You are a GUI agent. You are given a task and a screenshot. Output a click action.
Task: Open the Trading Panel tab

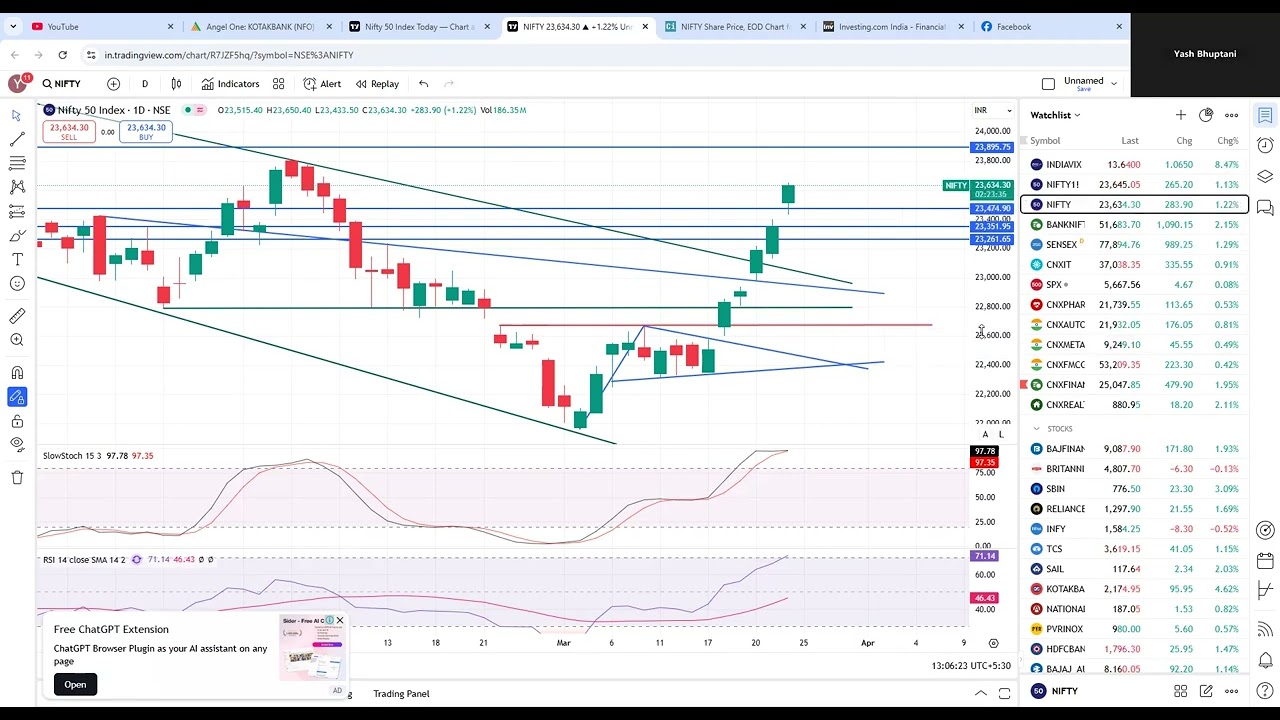[401, 694]
